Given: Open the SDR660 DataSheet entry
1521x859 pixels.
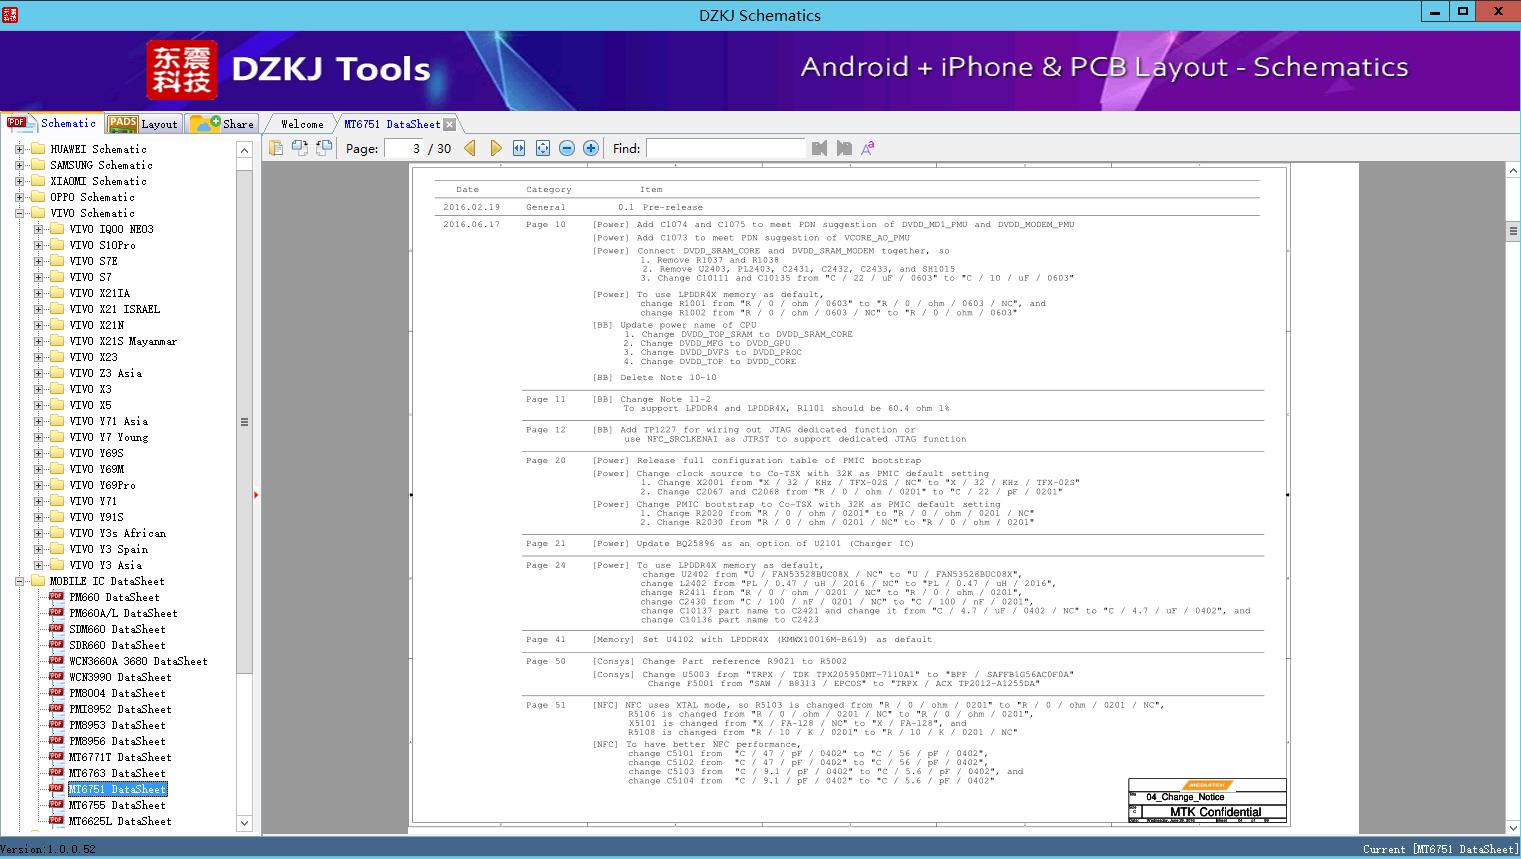Looking at the screenshot, I should [117, 645].
